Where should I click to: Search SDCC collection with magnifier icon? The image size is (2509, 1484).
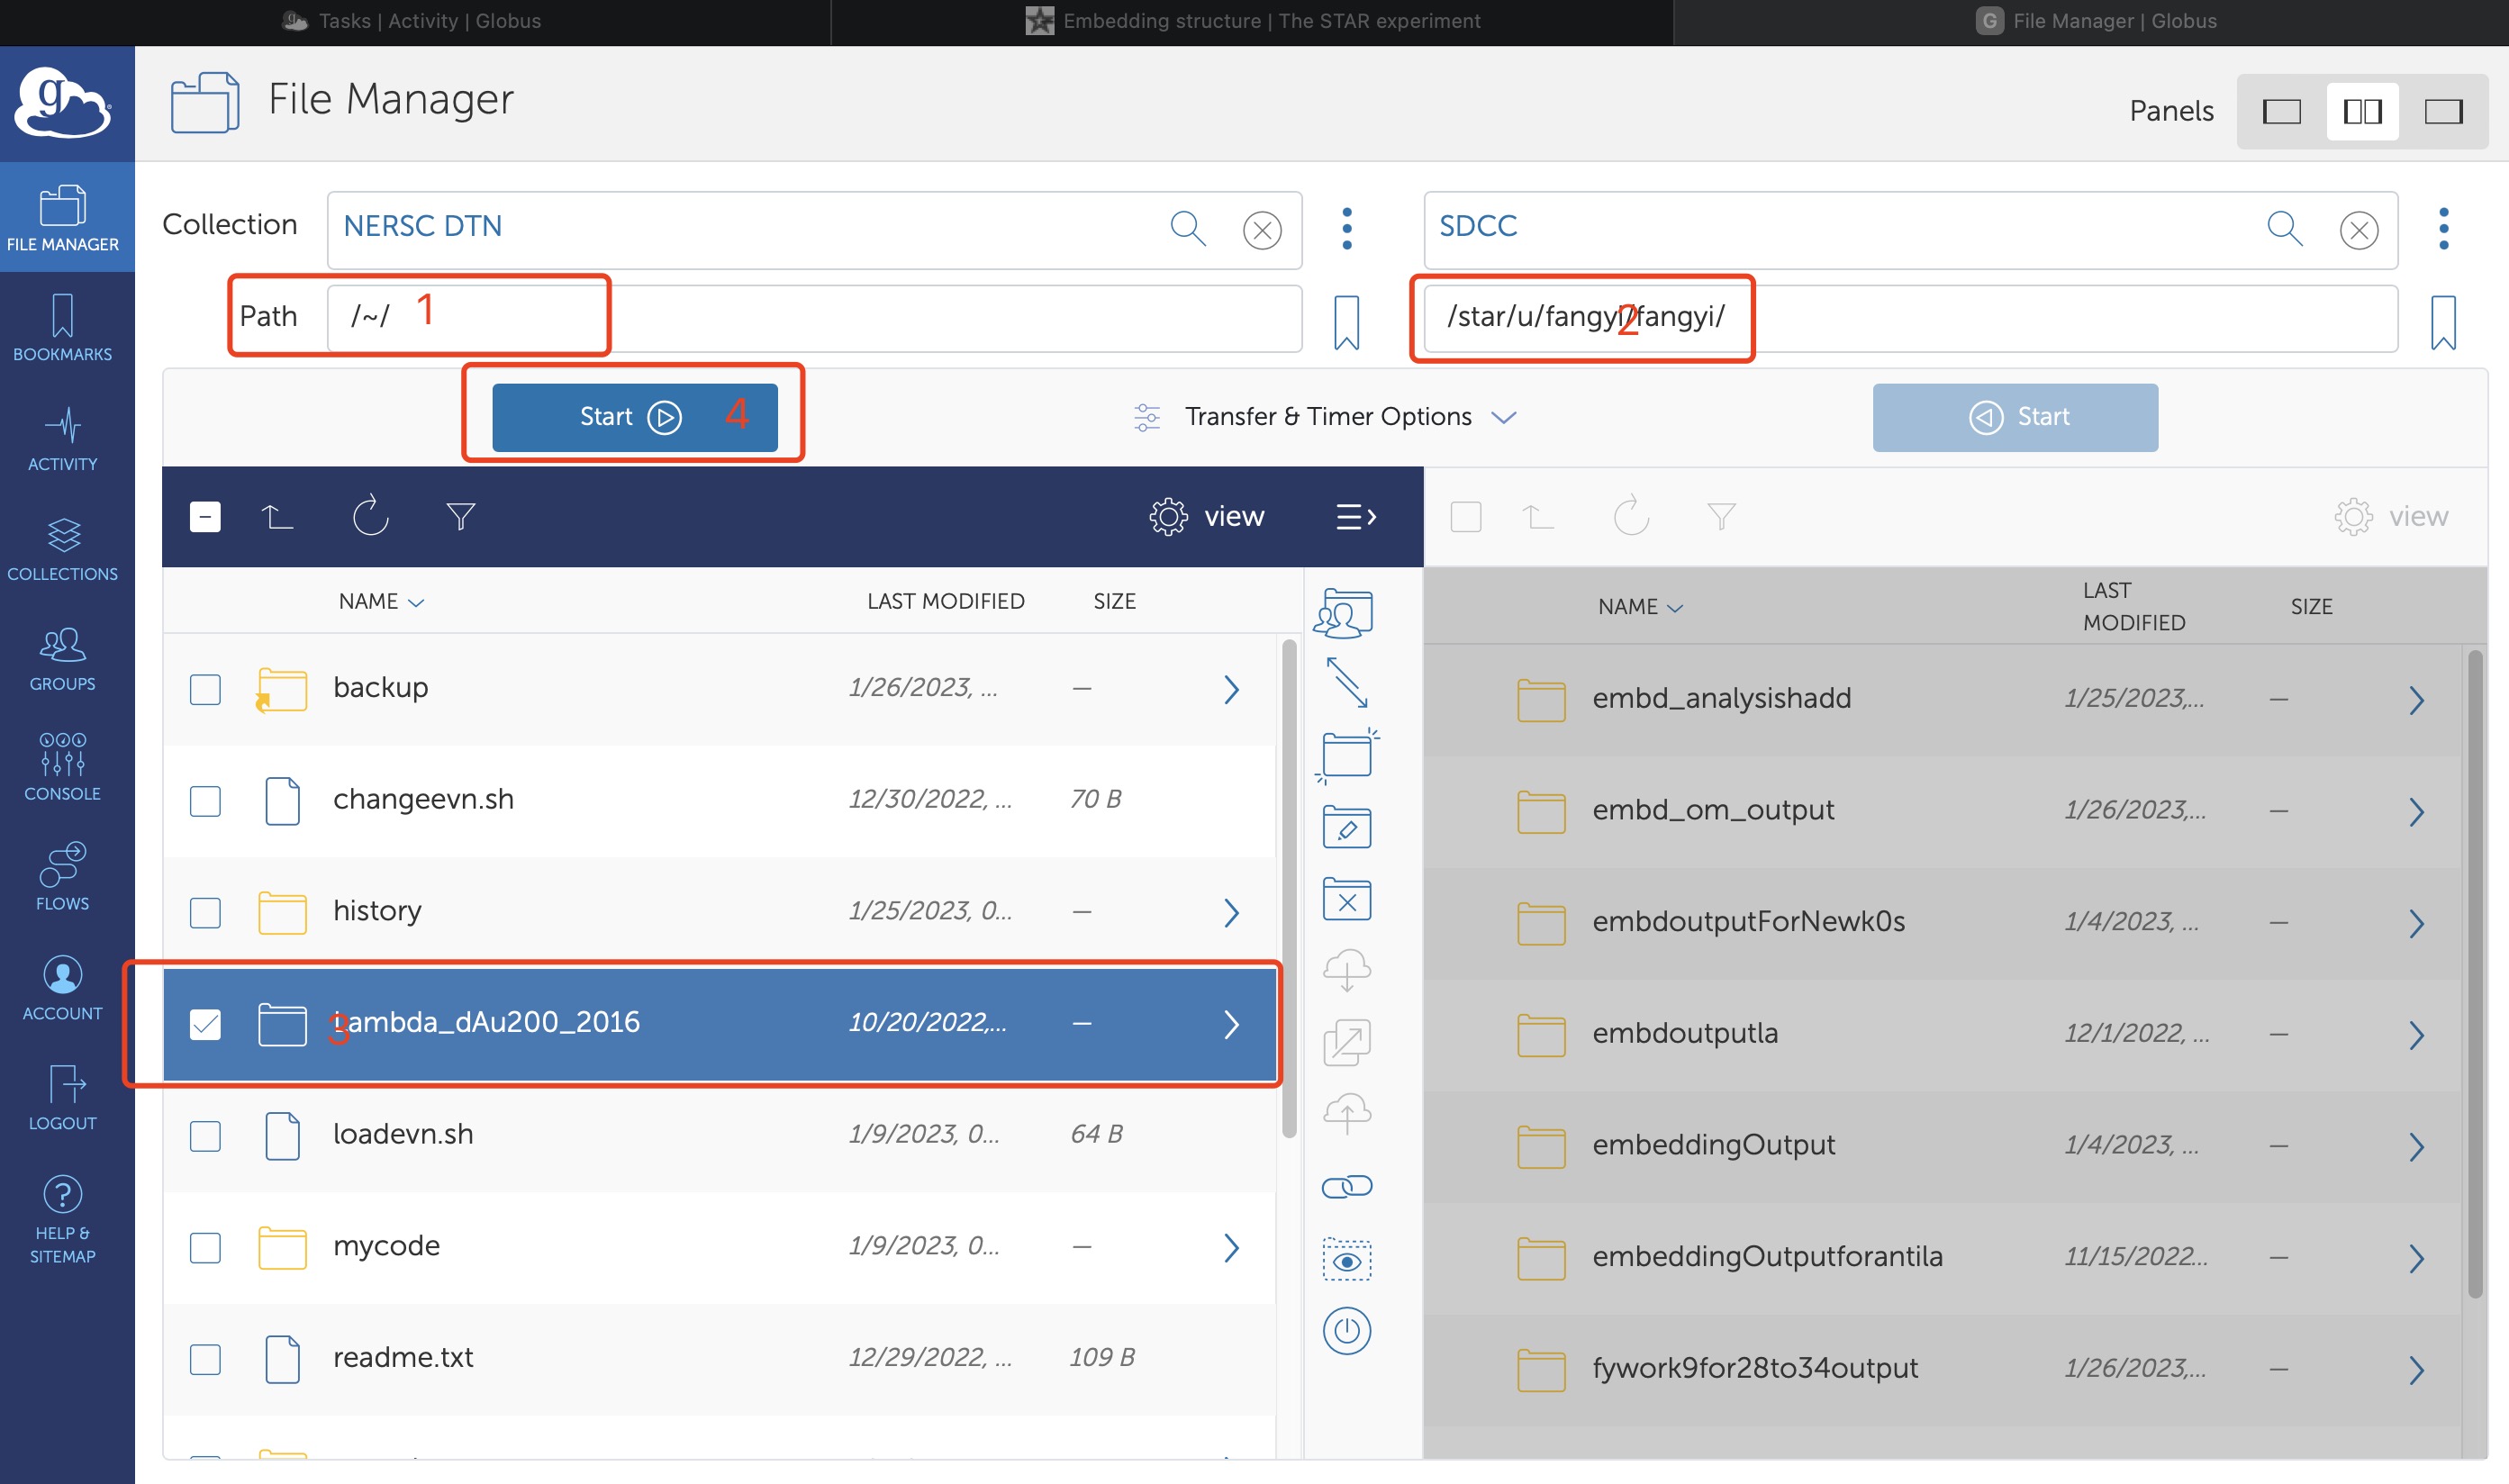click(x=2284, y=229)
